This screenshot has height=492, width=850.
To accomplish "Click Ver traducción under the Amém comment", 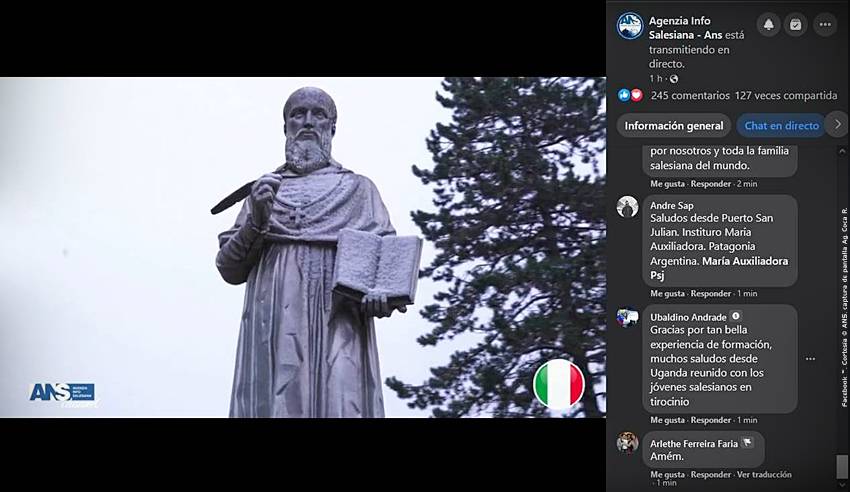I will [764, 475].
